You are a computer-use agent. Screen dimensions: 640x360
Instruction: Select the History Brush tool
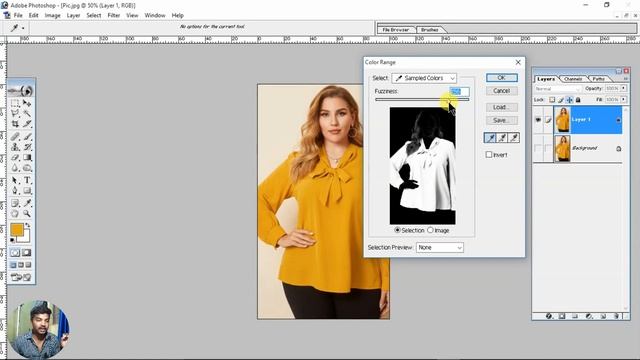coord(27,147)
